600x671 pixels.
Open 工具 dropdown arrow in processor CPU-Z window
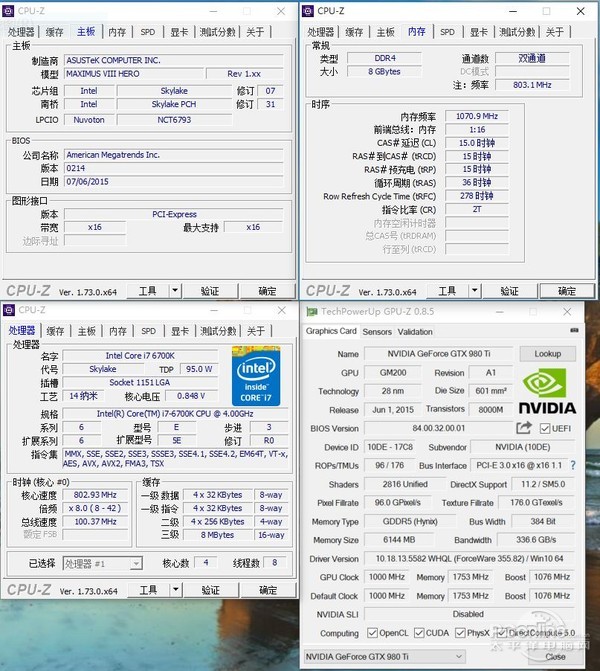point(175,590)
